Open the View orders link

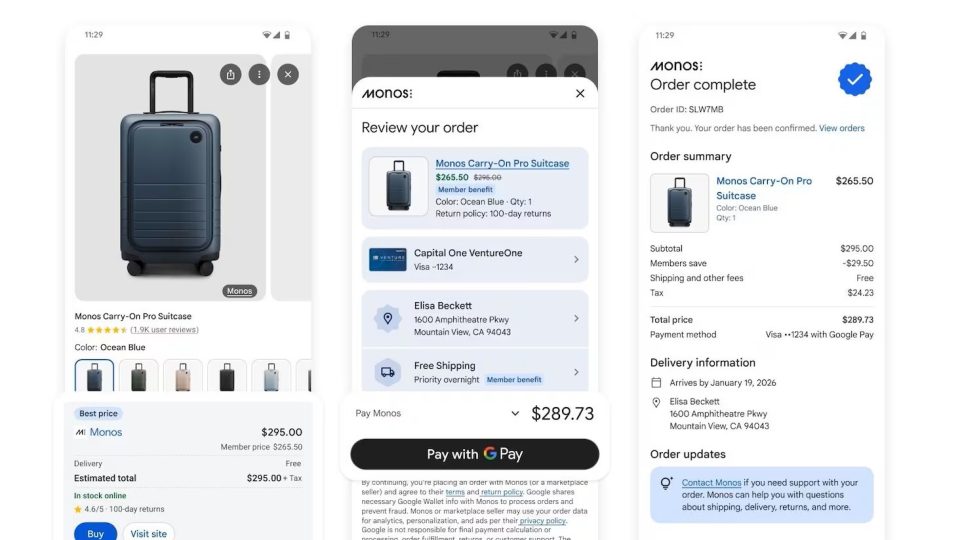pos(841,128)
